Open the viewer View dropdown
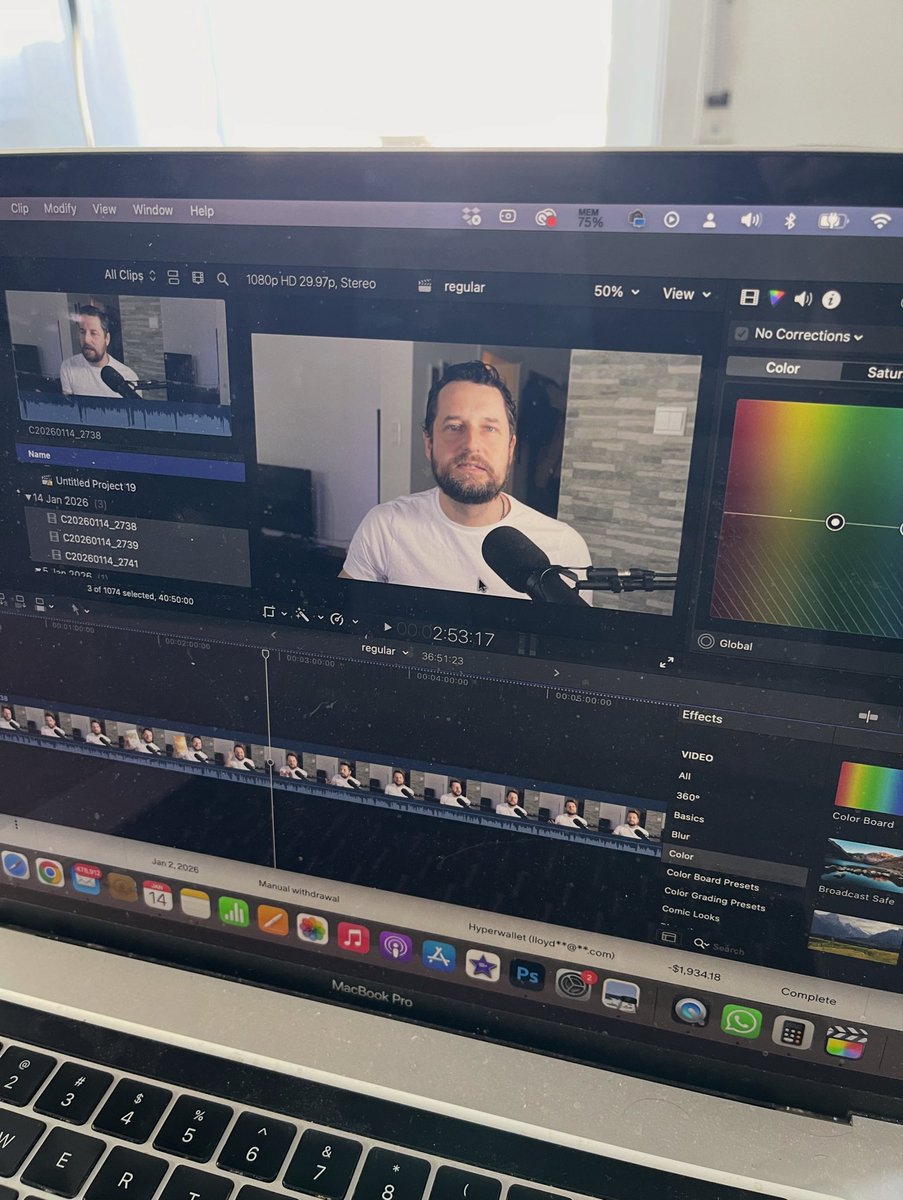 (x=687, y=293)
